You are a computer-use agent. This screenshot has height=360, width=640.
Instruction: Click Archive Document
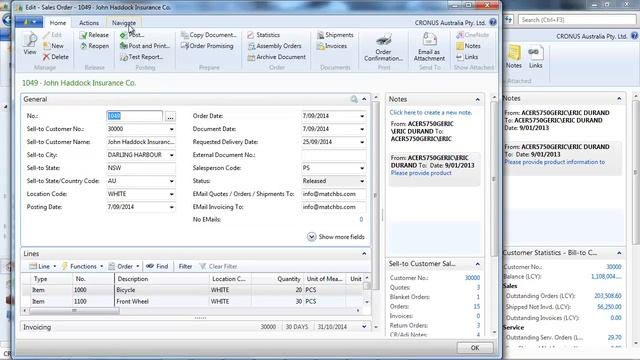(276, 57)
